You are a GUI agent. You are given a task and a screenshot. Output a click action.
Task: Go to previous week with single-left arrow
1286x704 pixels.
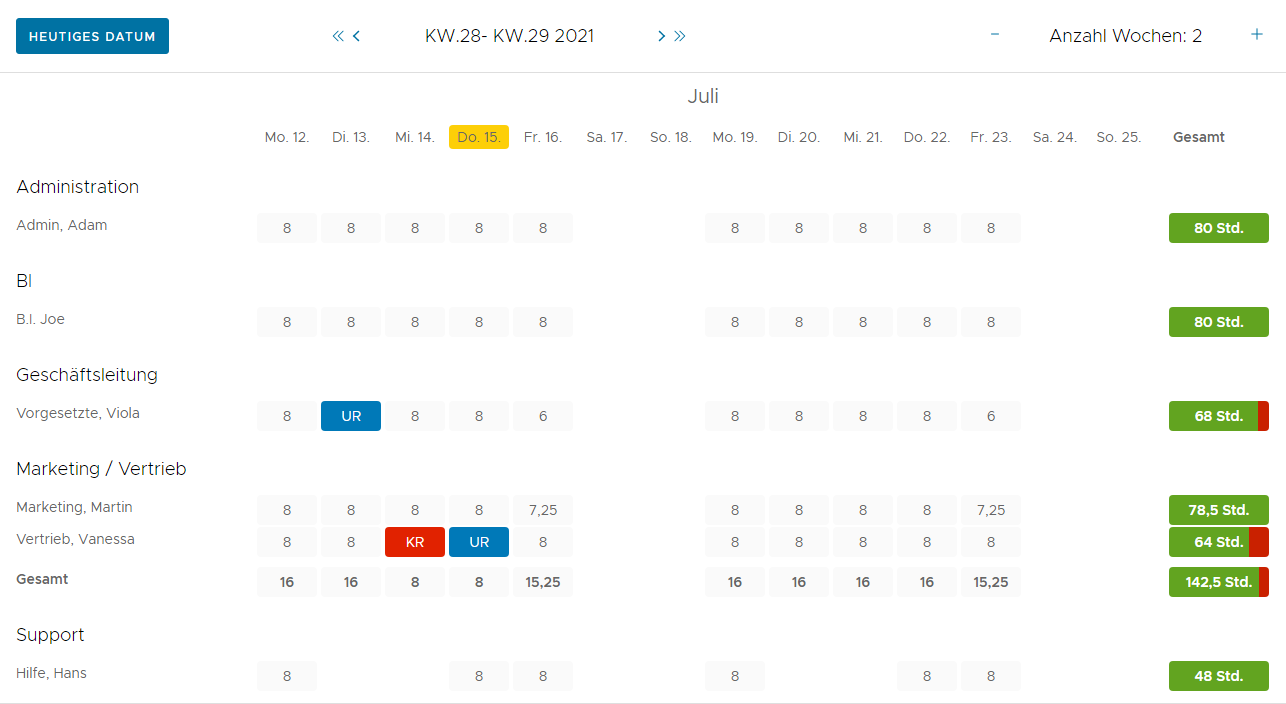pyautogui.click(x=357, y=36)
